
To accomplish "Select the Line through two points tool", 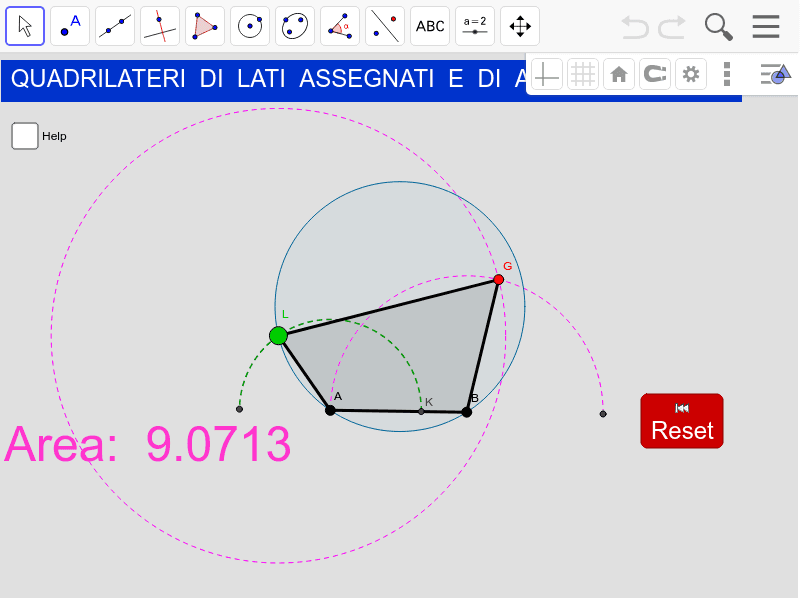I will (x=115, y=26).
